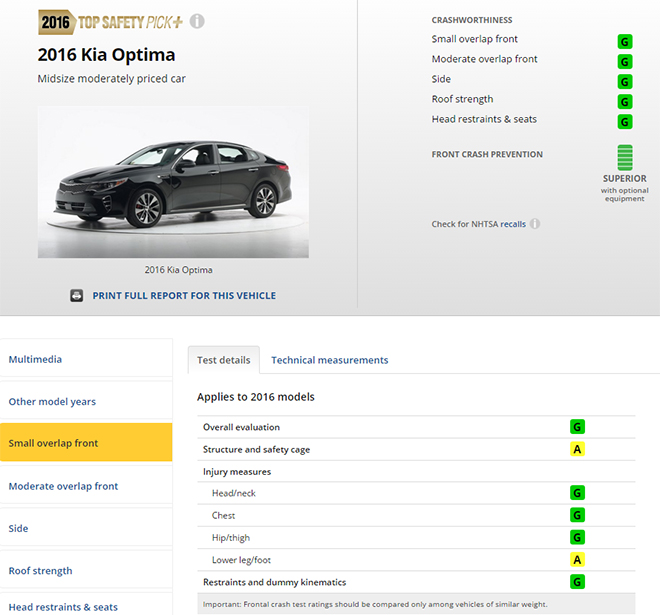Click the green G rating for Roof strength
Viewport: 660px width, 615px height.
click(625, 101)
